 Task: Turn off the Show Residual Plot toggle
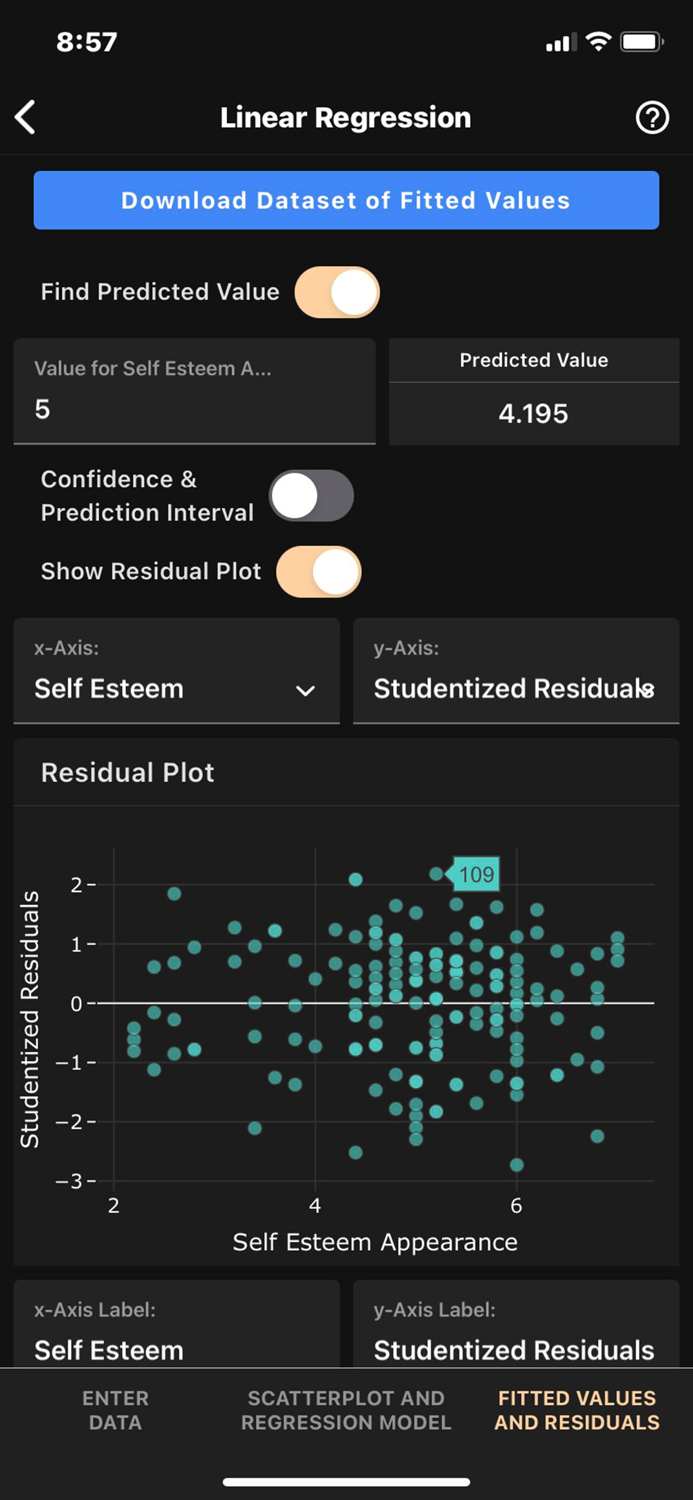[318, 571]
